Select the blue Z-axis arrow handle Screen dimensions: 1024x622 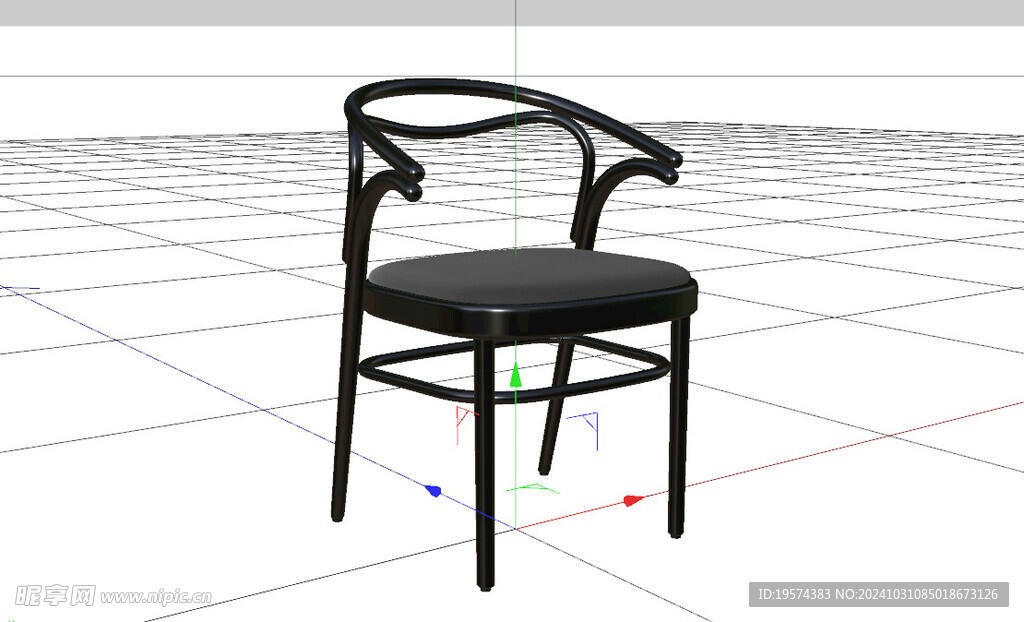[434, 490]
